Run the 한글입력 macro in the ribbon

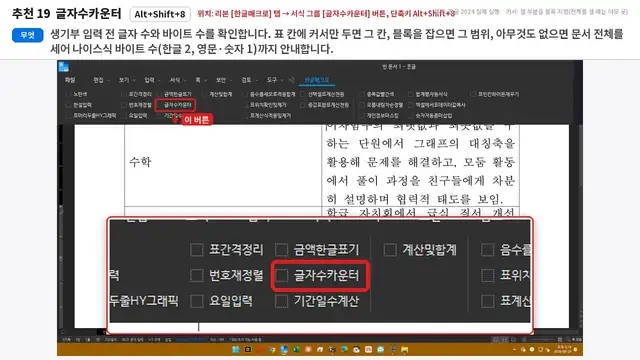point(79,105)
